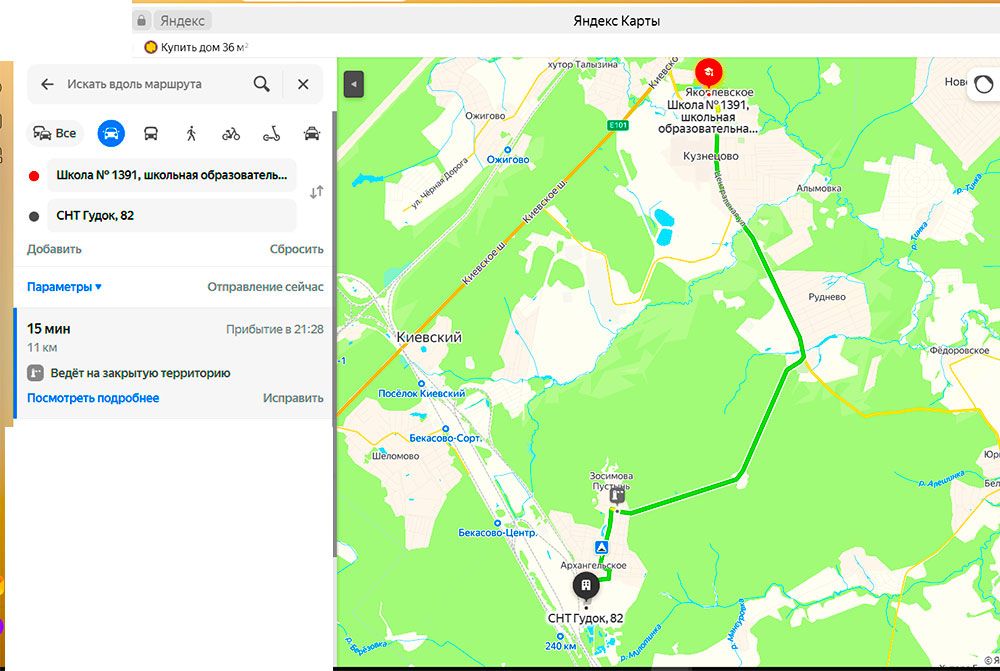Click the 'Алымовка' label on the map
Screen dimensions: 1000x671
[818, 188]
